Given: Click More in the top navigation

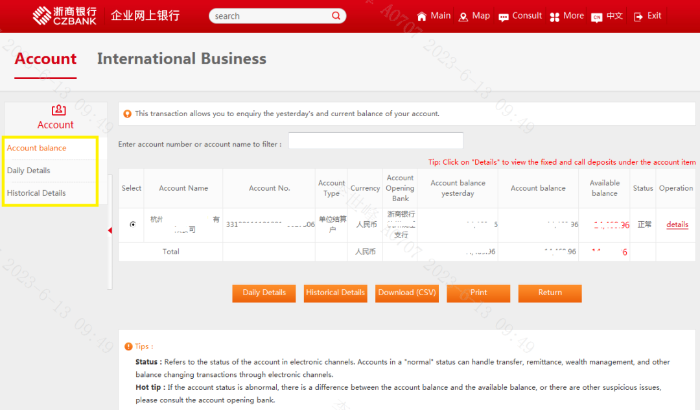Looking at the screenshot, I should 573,16.
